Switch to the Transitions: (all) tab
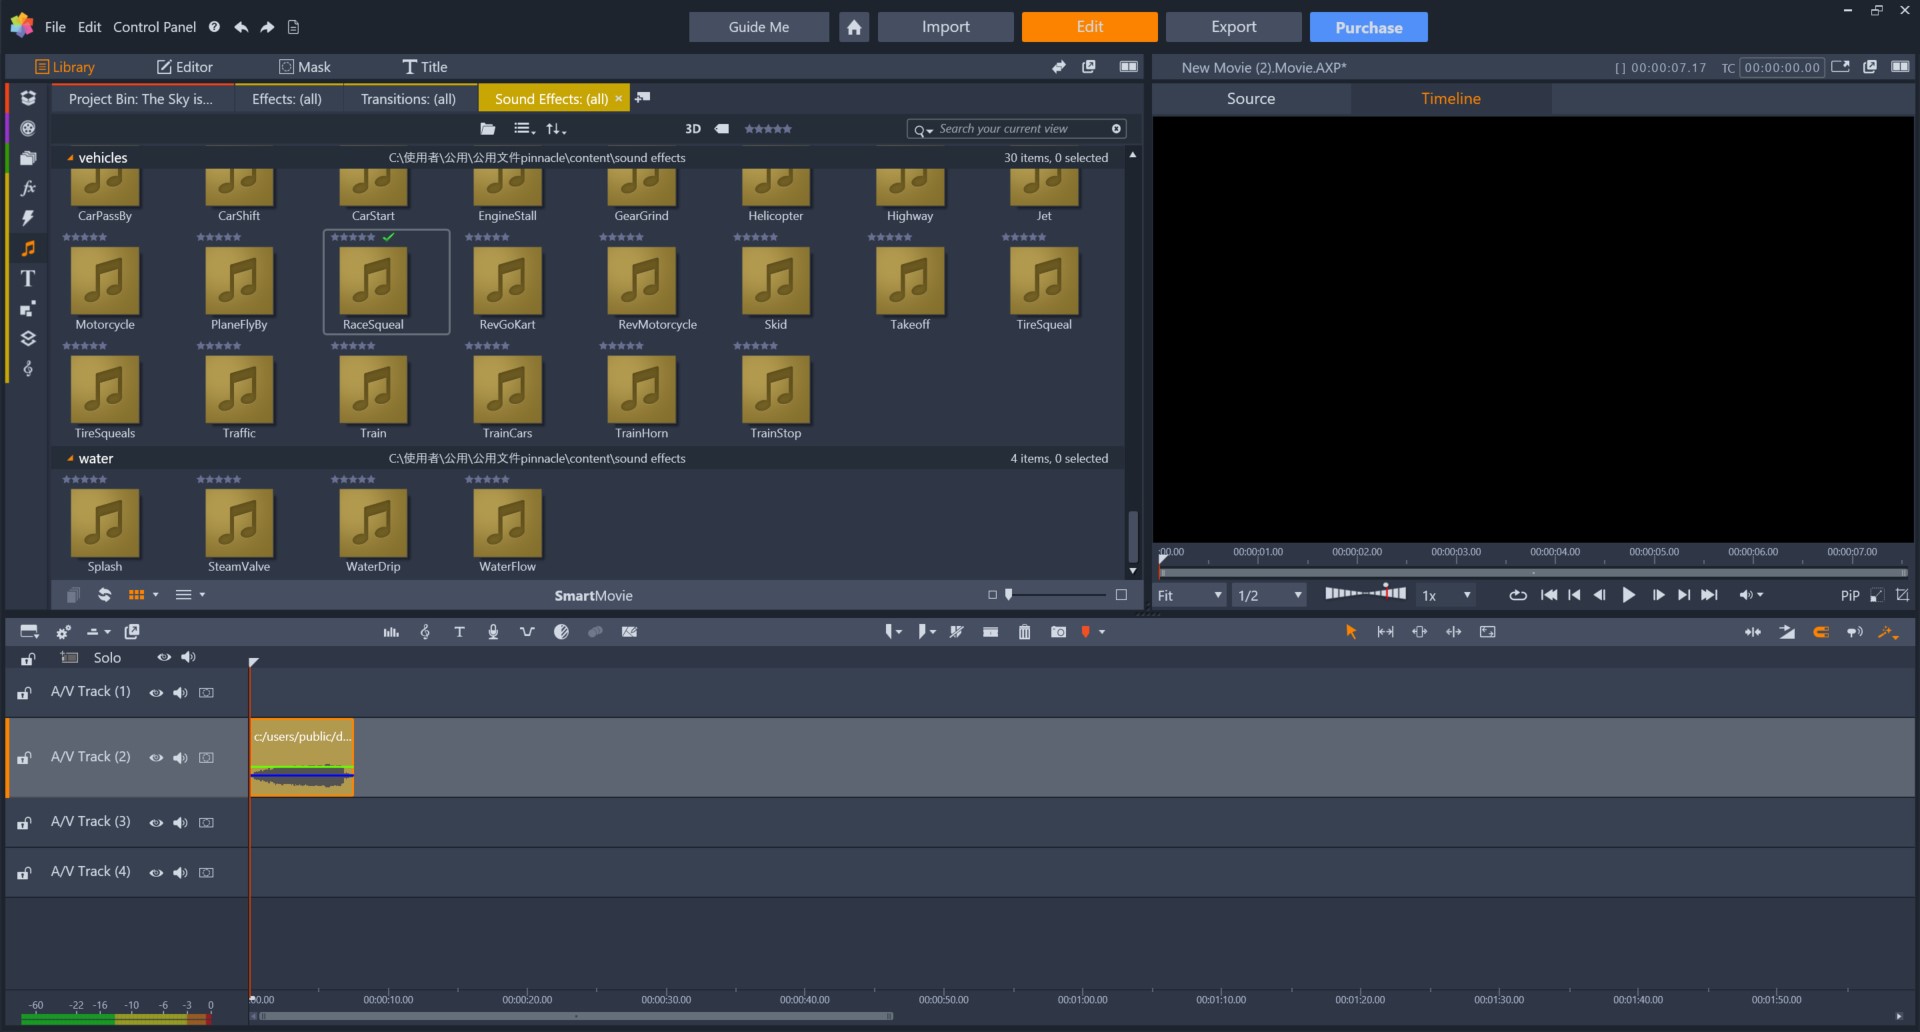 tap(408, 99)
